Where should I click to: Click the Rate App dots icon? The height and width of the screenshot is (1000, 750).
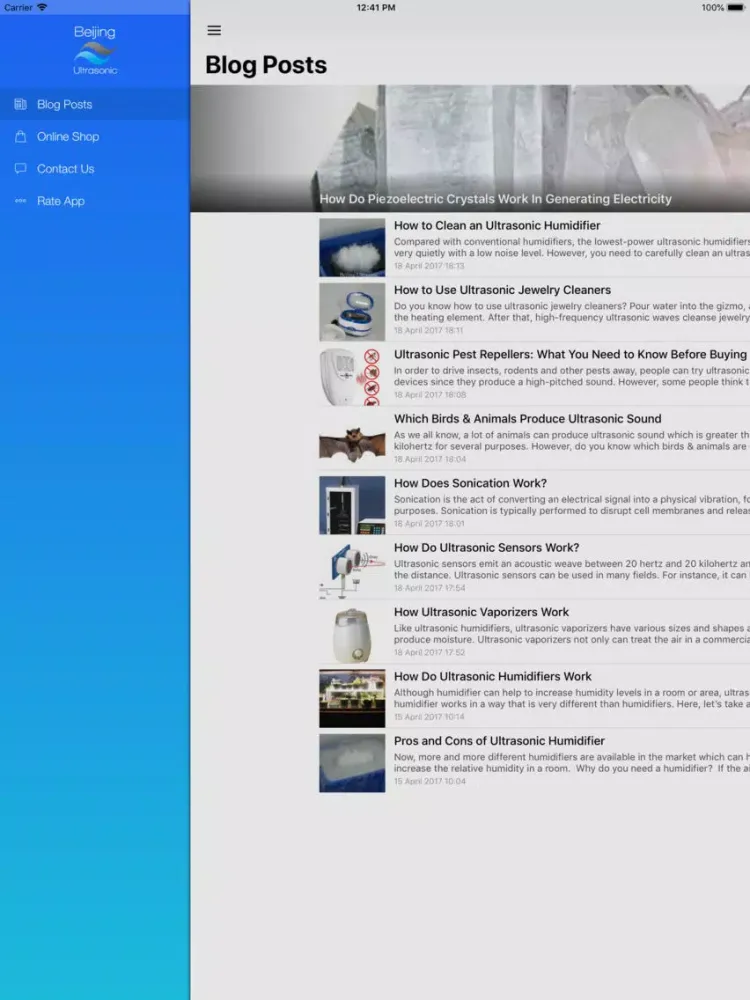(20, 201)
